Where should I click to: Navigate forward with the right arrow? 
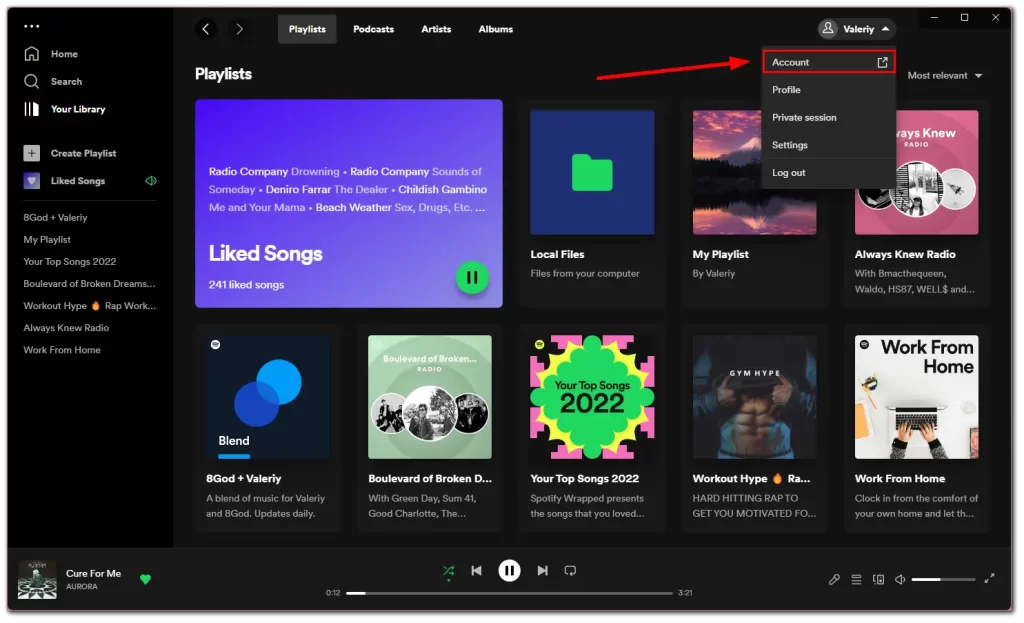pos(240,29)
